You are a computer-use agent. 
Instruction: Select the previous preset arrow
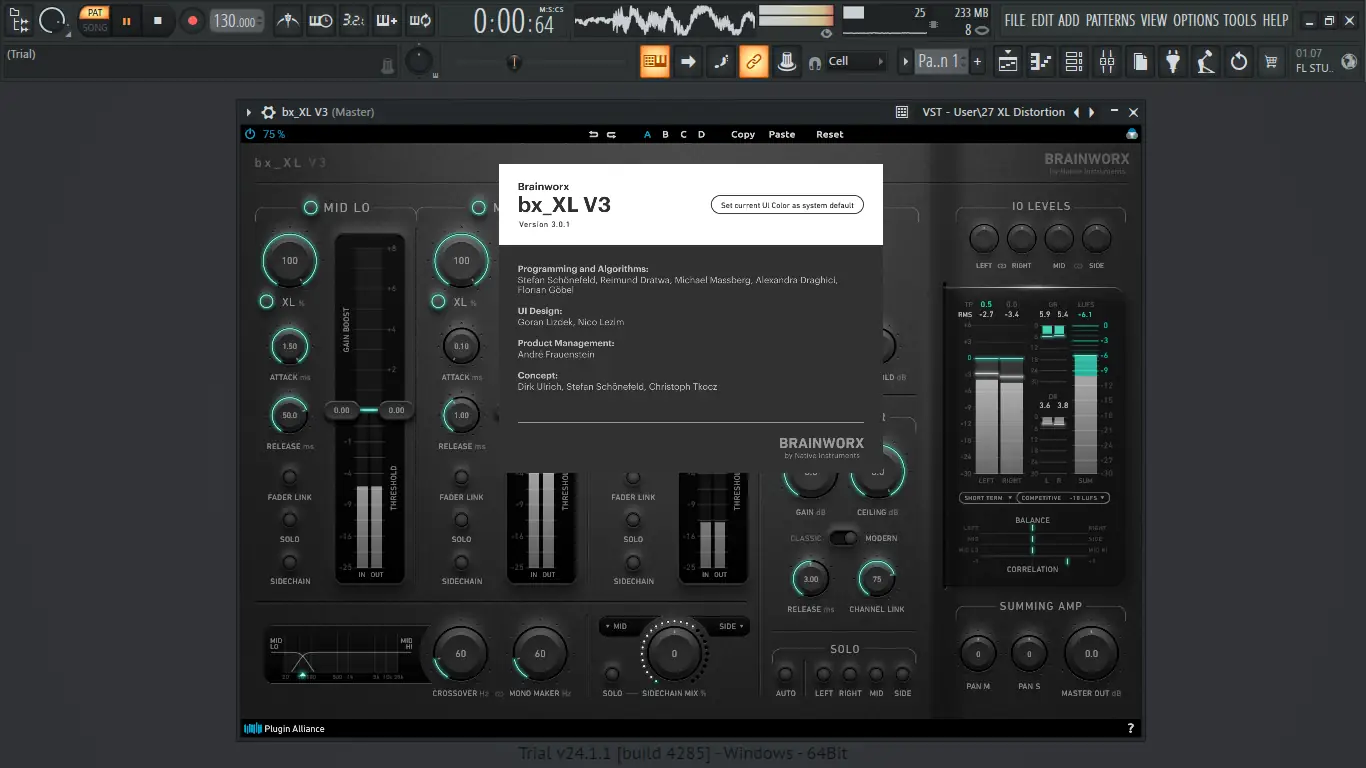[x=1076, y=113]
